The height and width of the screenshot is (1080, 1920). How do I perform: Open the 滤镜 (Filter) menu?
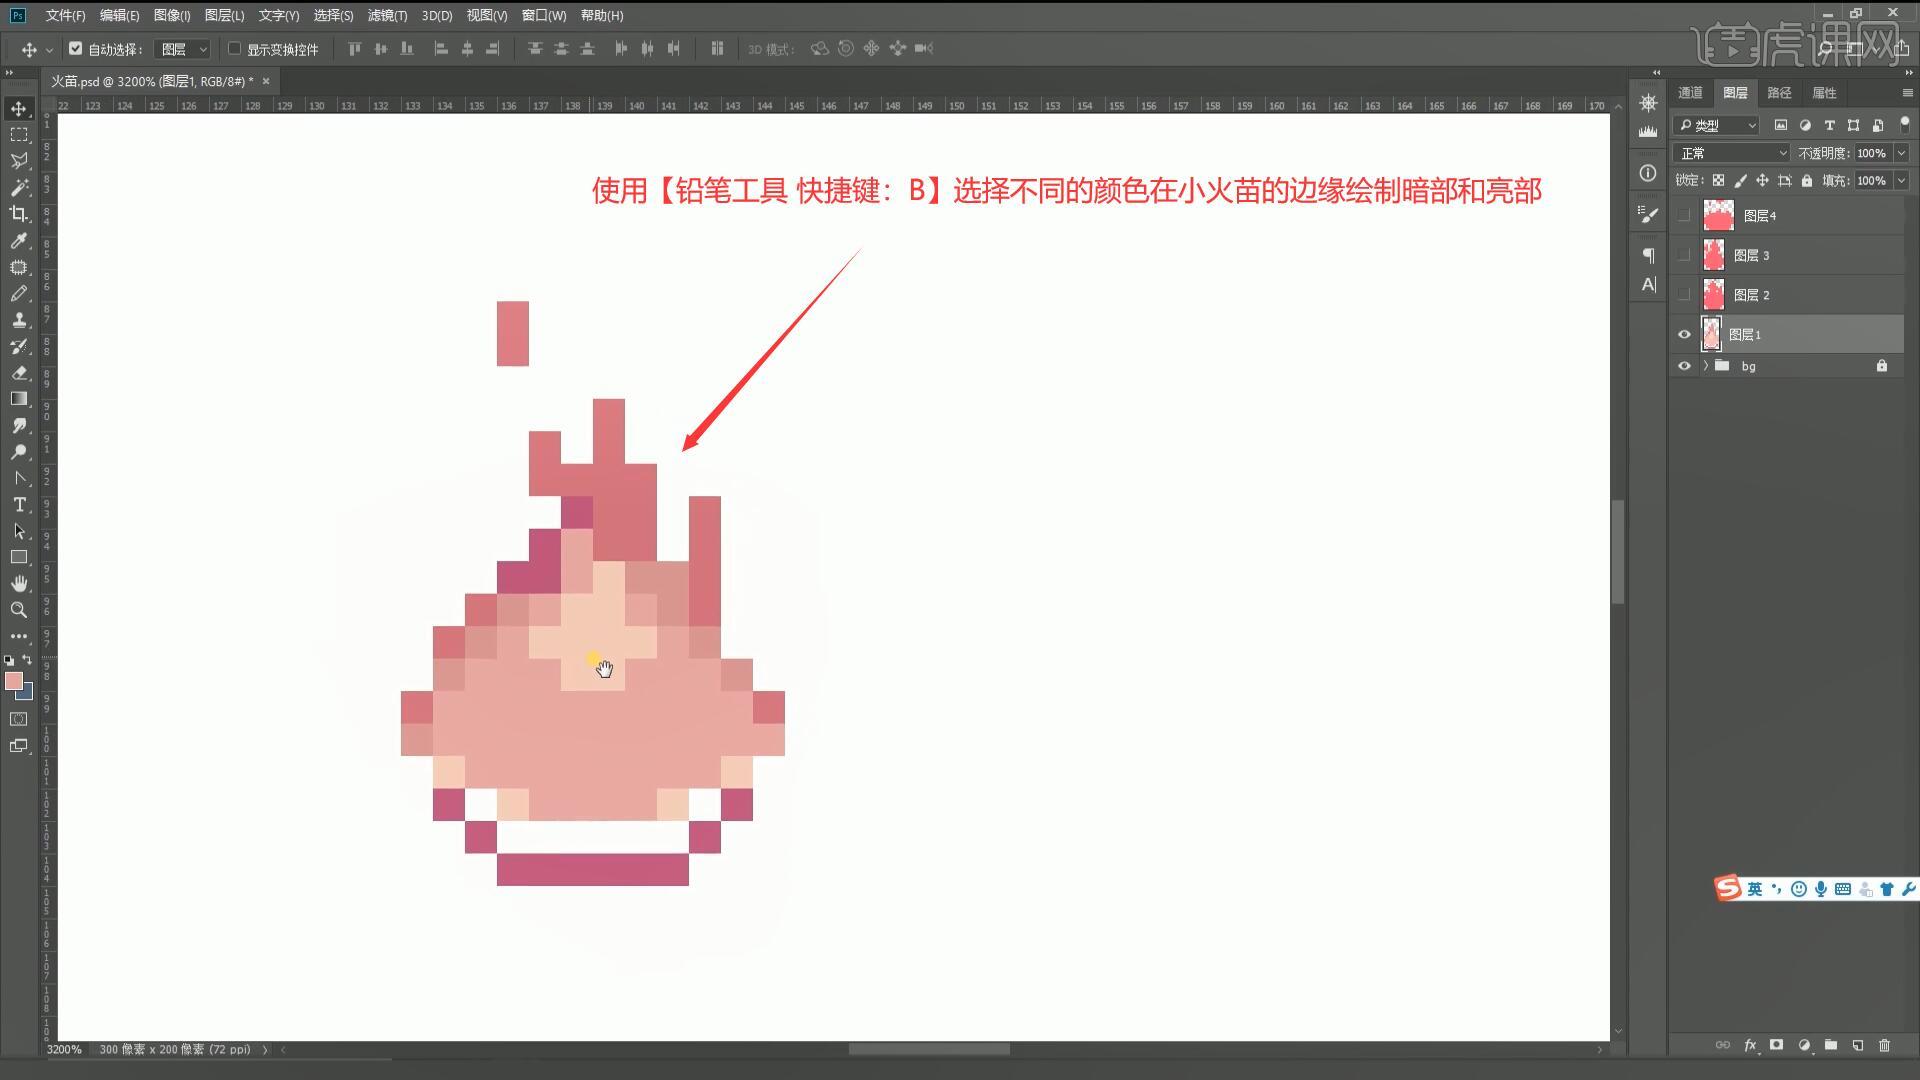pyautogui.click(x=387, y=15)
